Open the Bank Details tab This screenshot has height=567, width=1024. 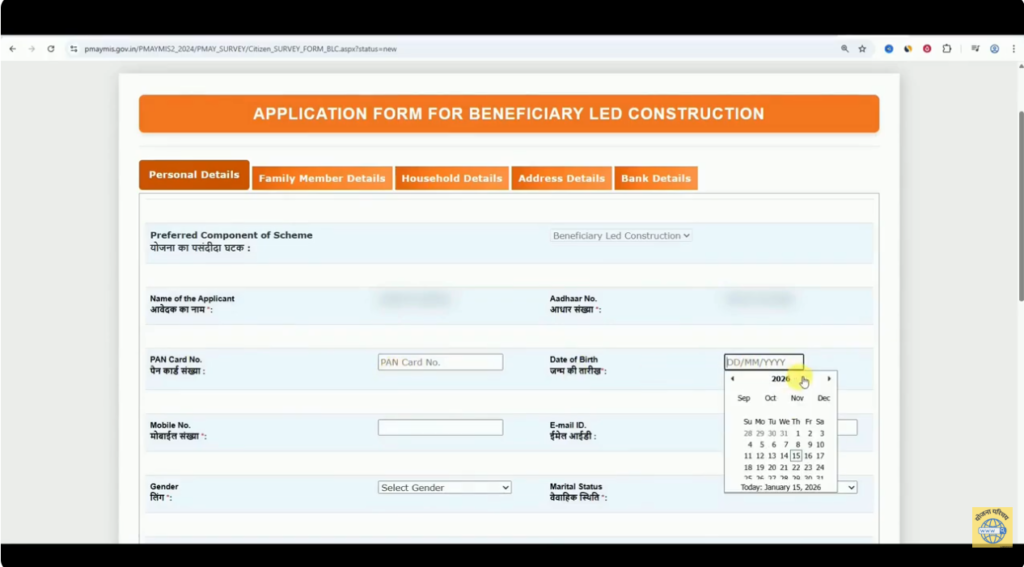click(x=656, y=179)
